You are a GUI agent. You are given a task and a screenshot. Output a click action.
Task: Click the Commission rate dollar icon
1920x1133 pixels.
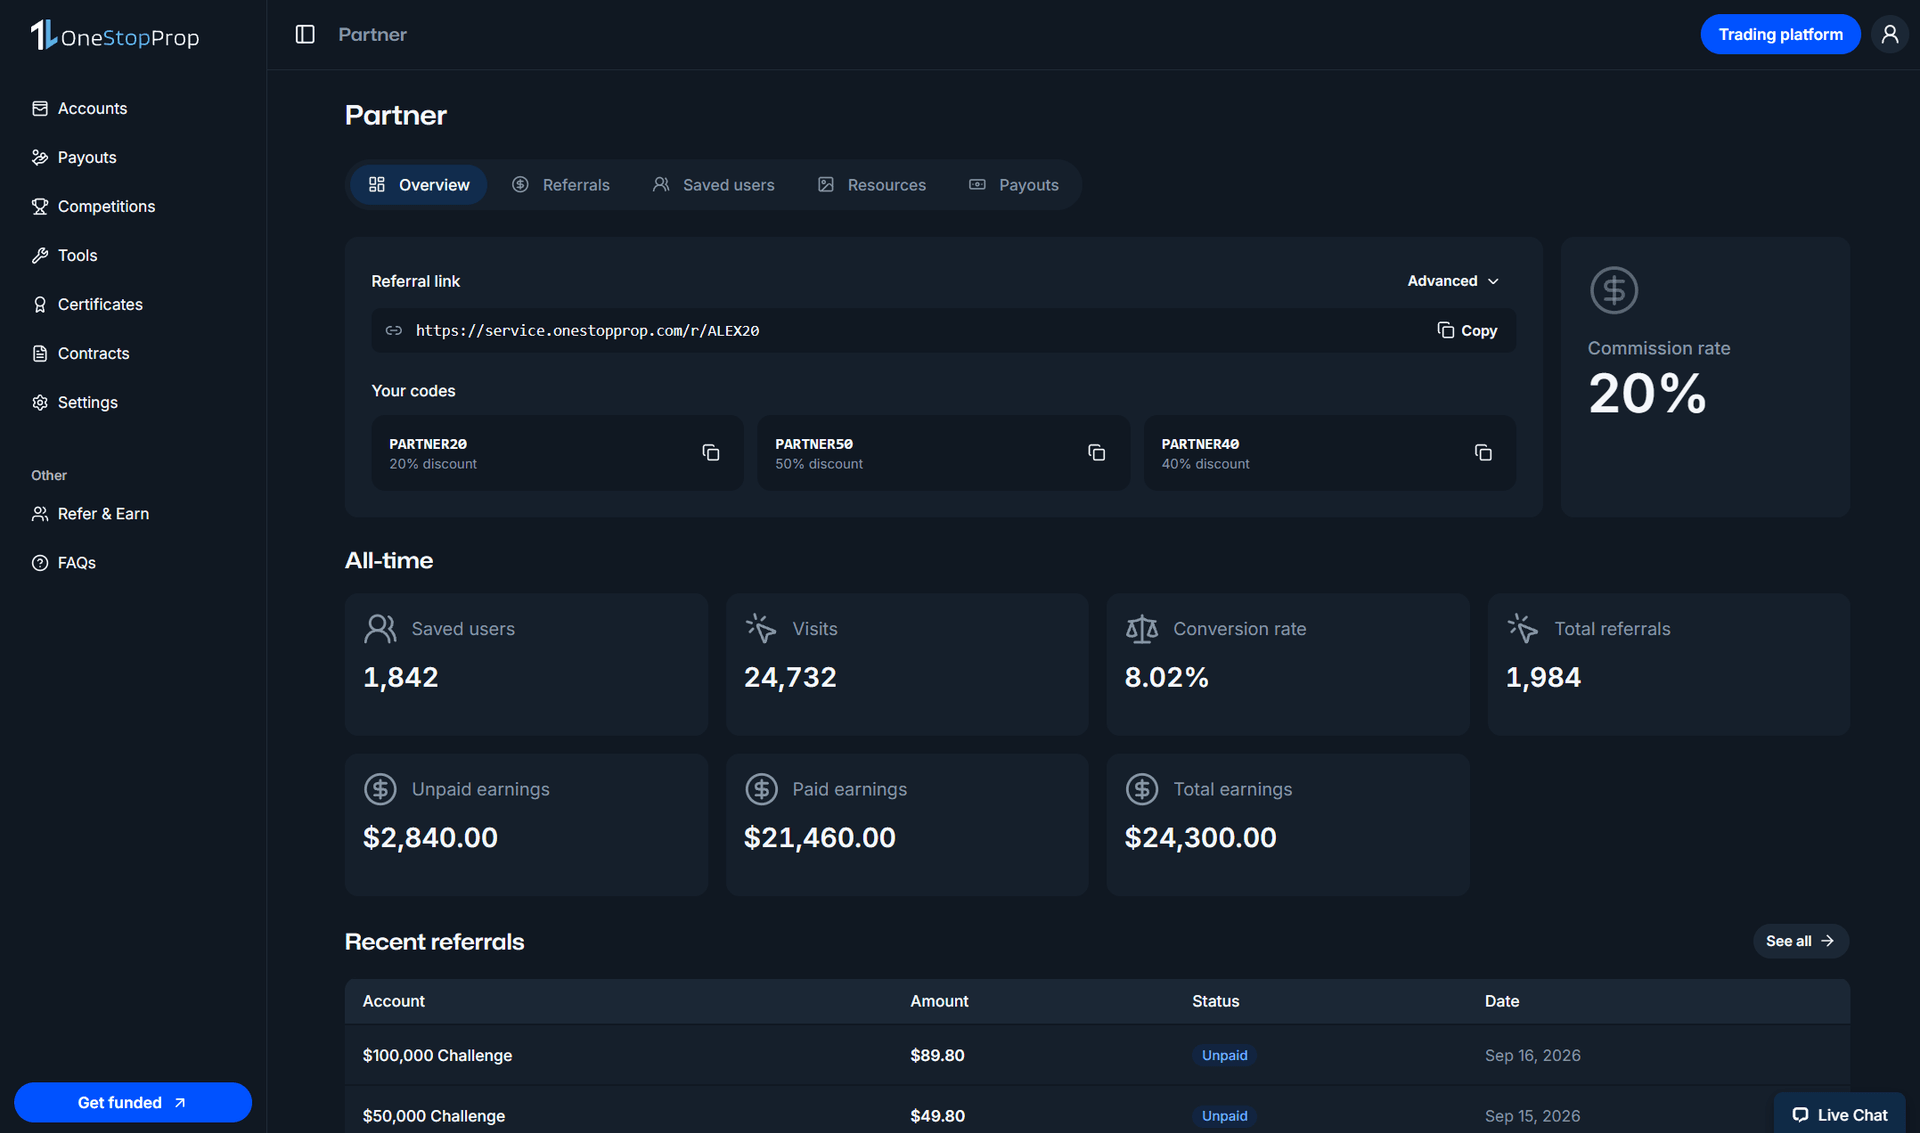[1614, 291]
